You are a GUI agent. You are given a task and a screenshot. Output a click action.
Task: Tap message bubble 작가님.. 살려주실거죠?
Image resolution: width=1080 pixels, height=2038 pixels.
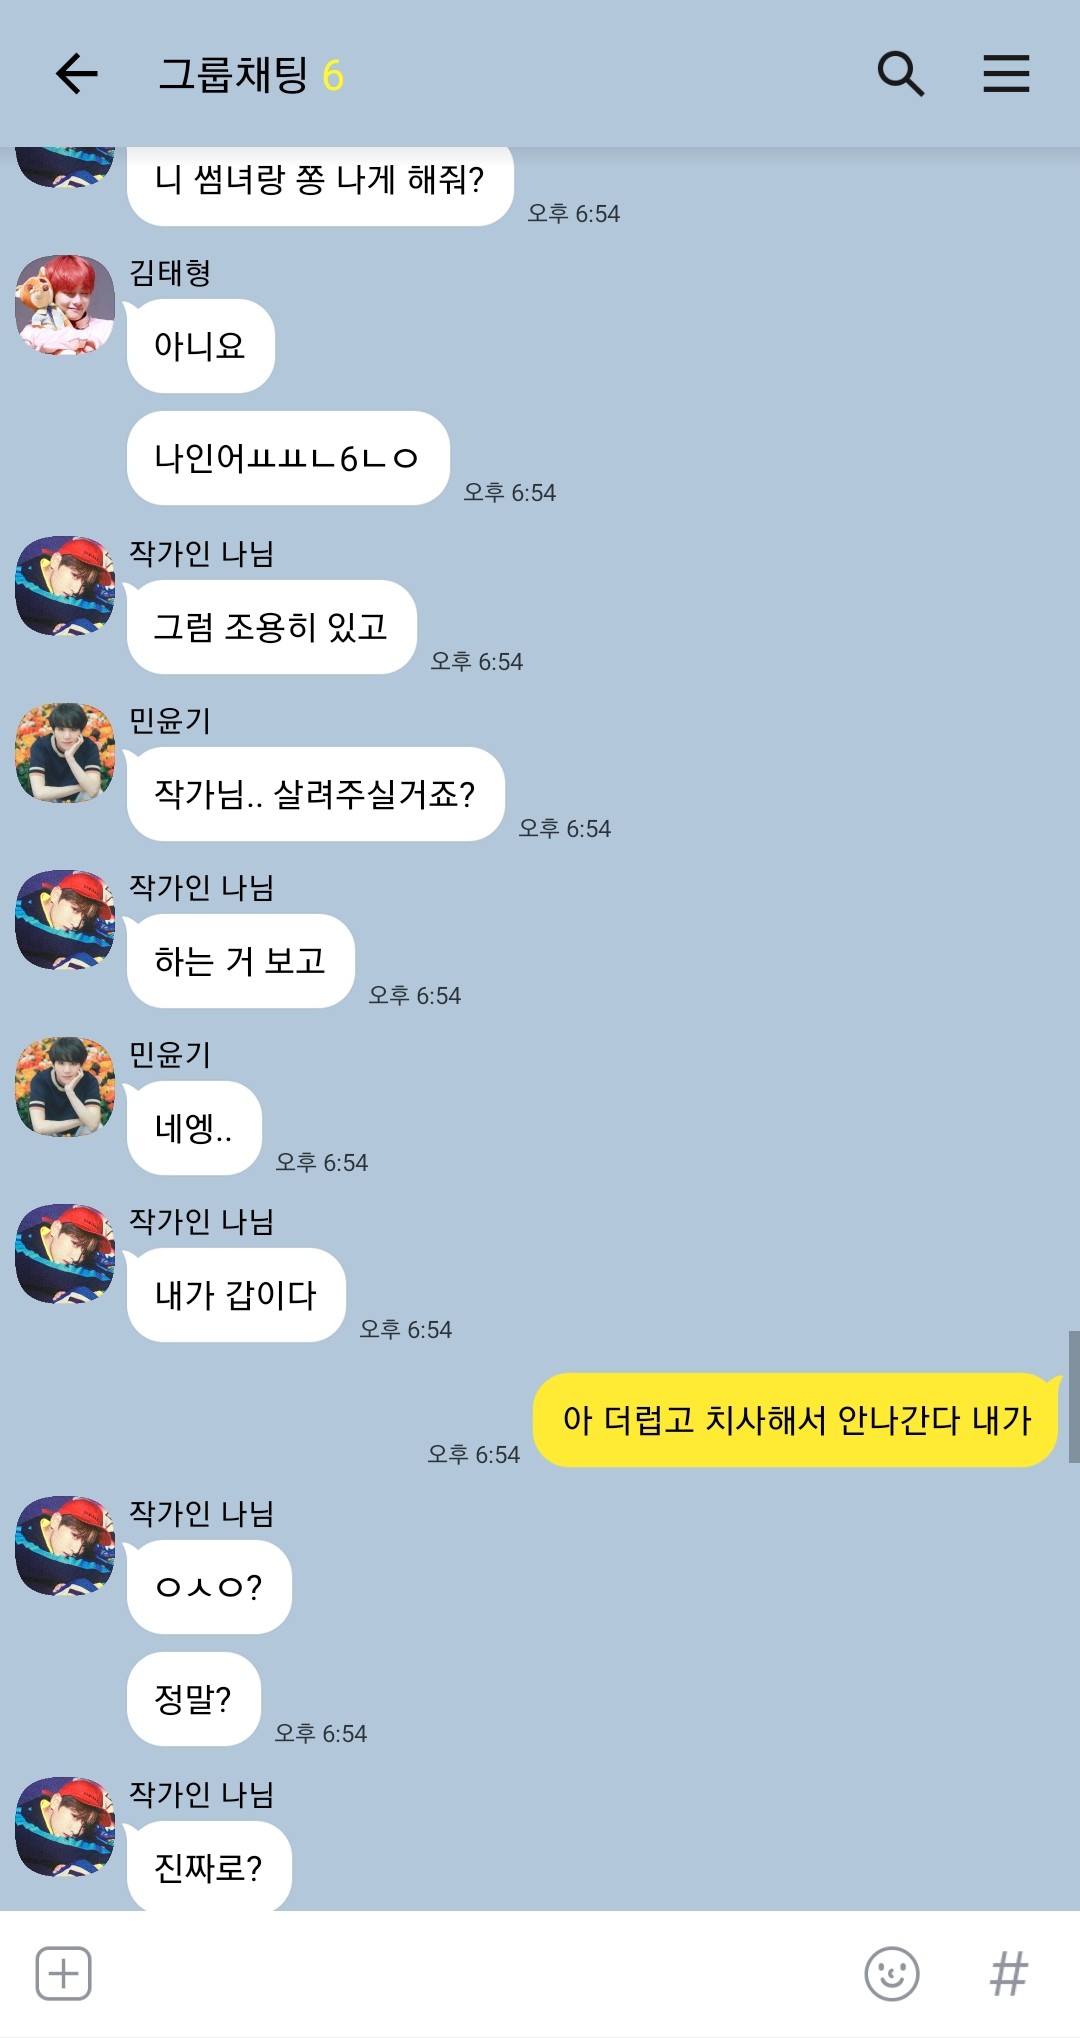pos(315,794)
